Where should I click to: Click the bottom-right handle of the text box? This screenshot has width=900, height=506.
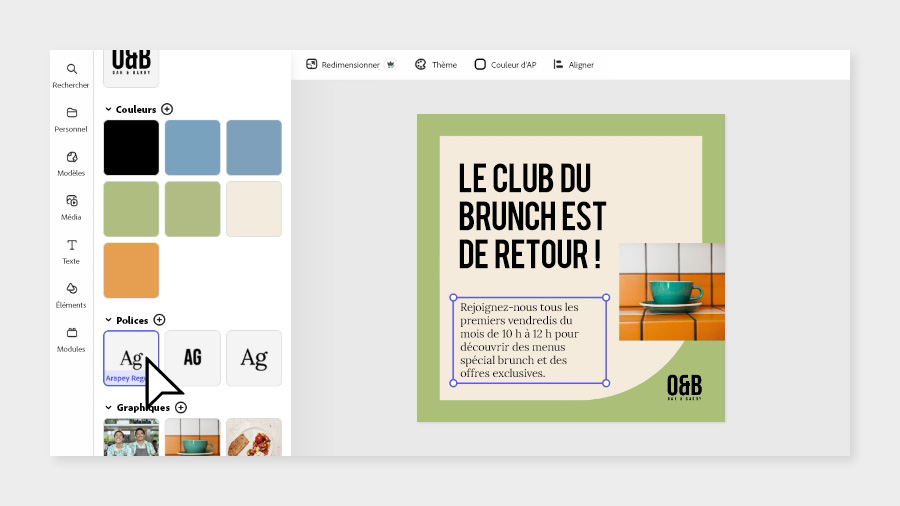[606, 383]
